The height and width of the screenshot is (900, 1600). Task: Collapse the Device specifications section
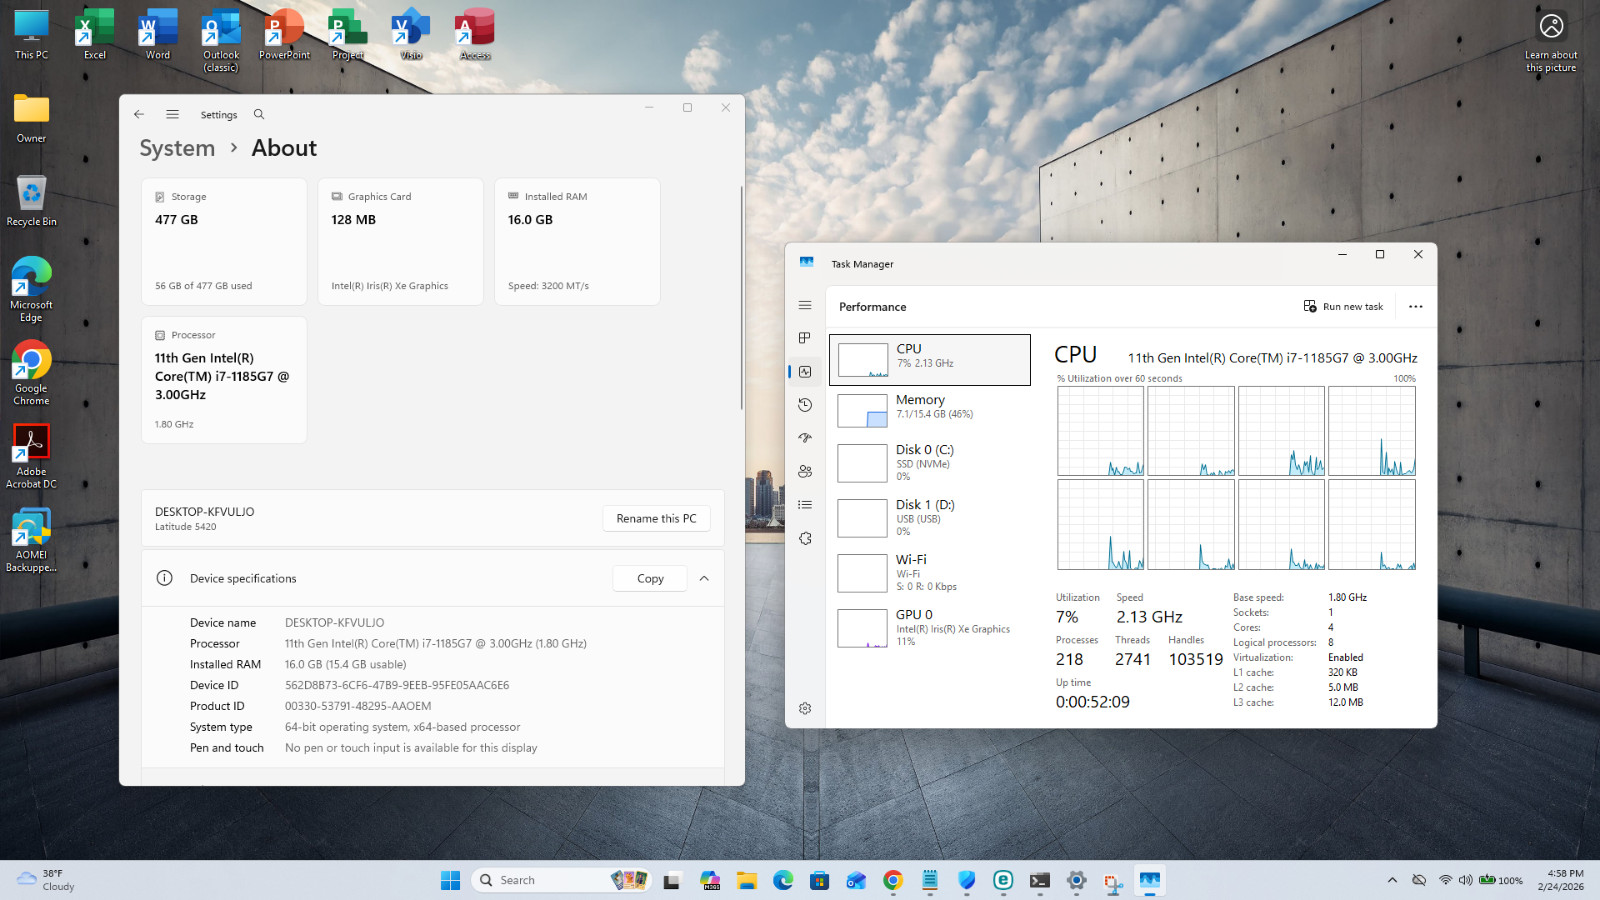[x=704, y=578]
